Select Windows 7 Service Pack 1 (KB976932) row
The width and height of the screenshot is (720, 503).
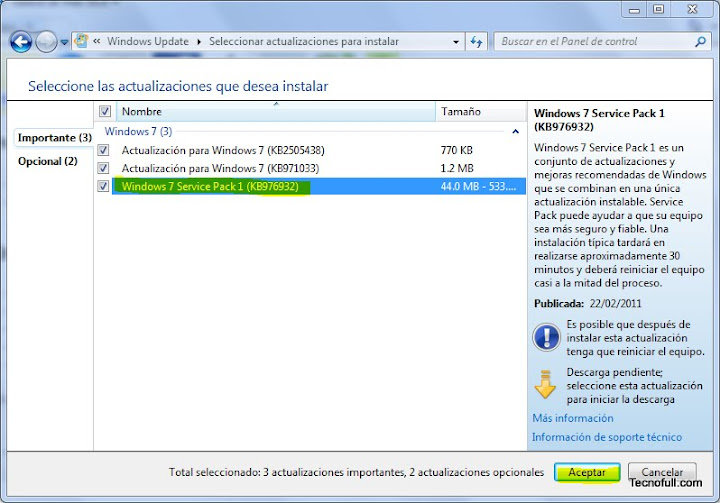click(319, 186)
